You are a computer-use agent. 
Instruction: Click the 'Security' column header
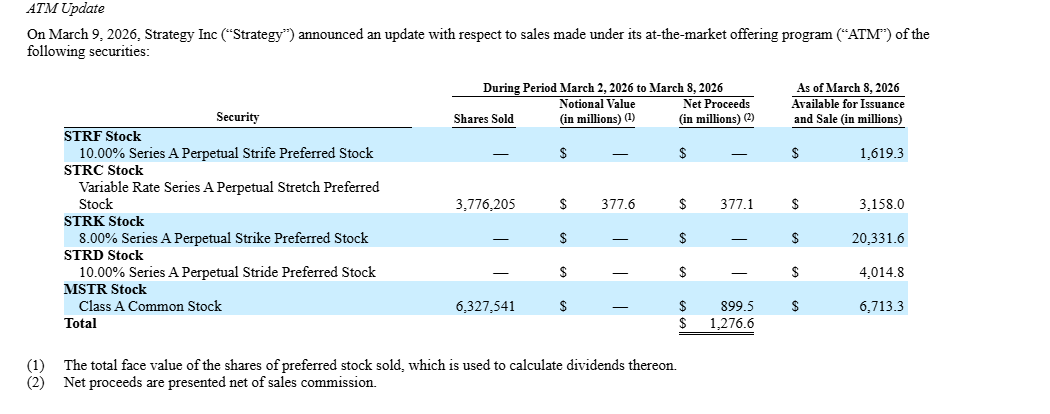click(238, 117)
